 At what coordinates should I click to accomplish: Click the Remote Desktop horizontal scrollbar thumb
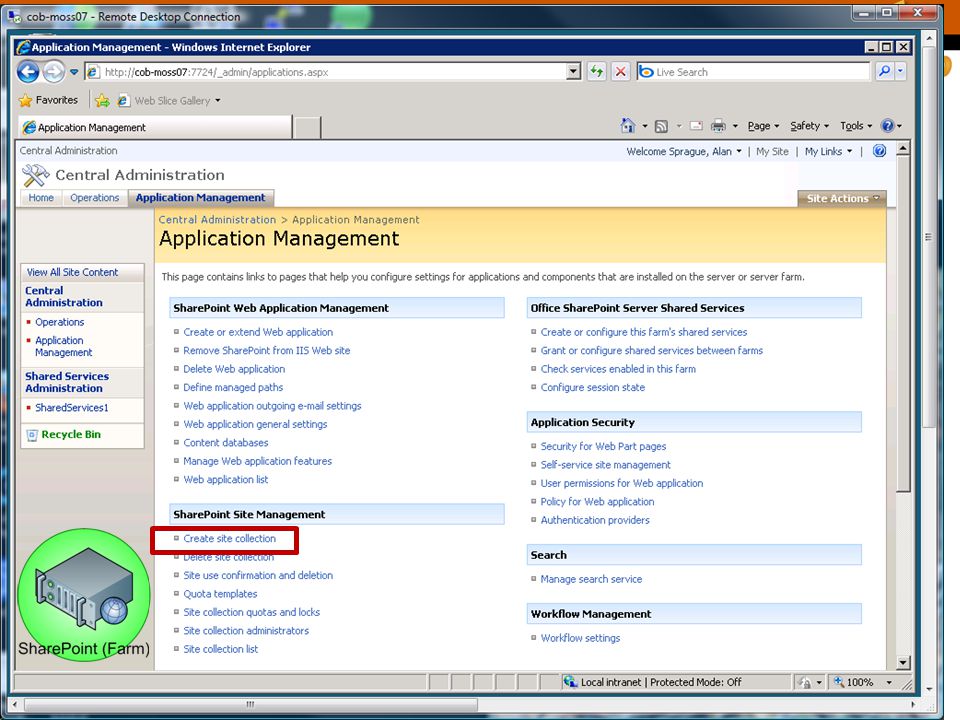[250, 705]
